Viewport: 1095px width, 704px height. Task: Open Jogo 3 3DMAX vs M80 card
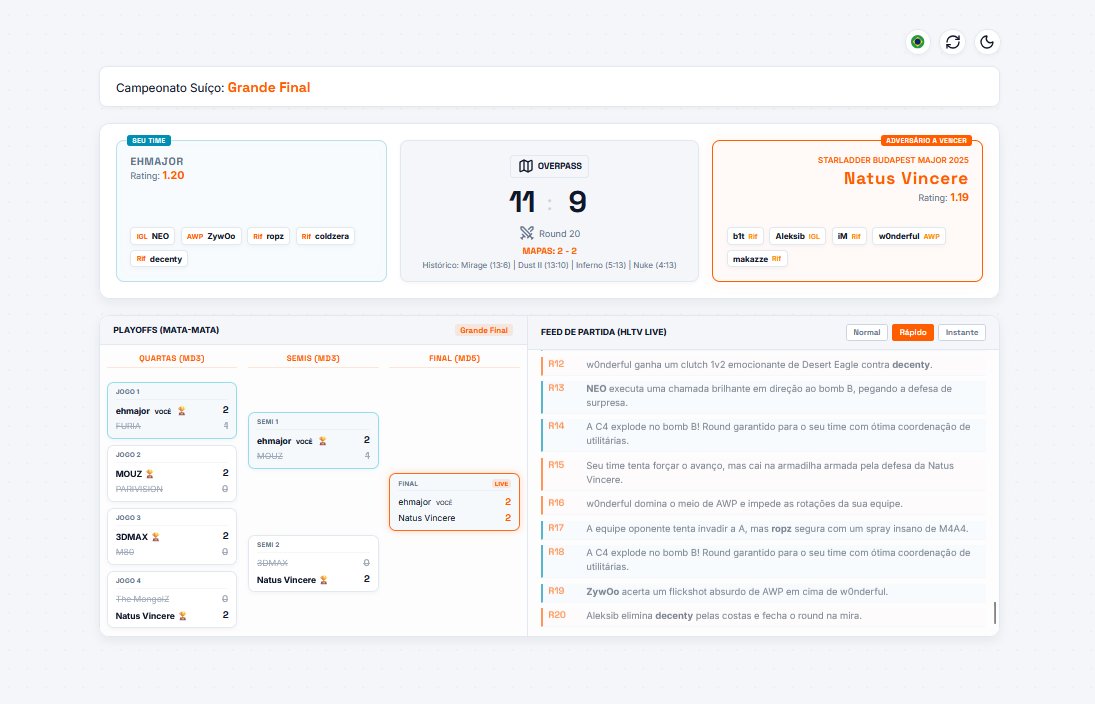pyautogui.click(x=172, y=536)
